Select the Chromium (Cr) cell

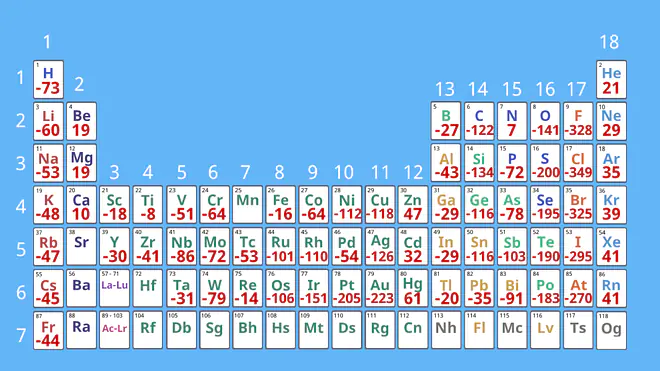214,205
